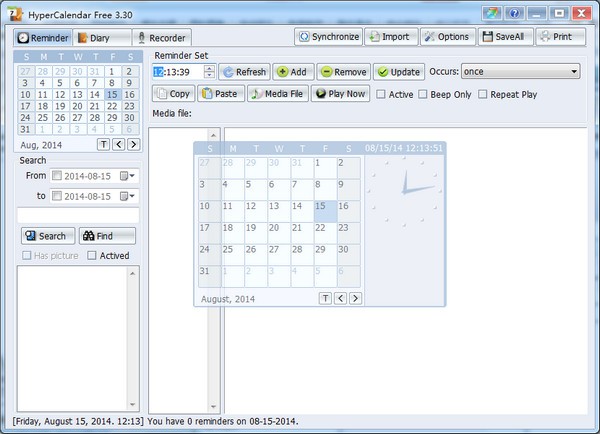This screenshot has width=600, height=434.
Task: Jump to today in small calendar
Action: [103, 144]
